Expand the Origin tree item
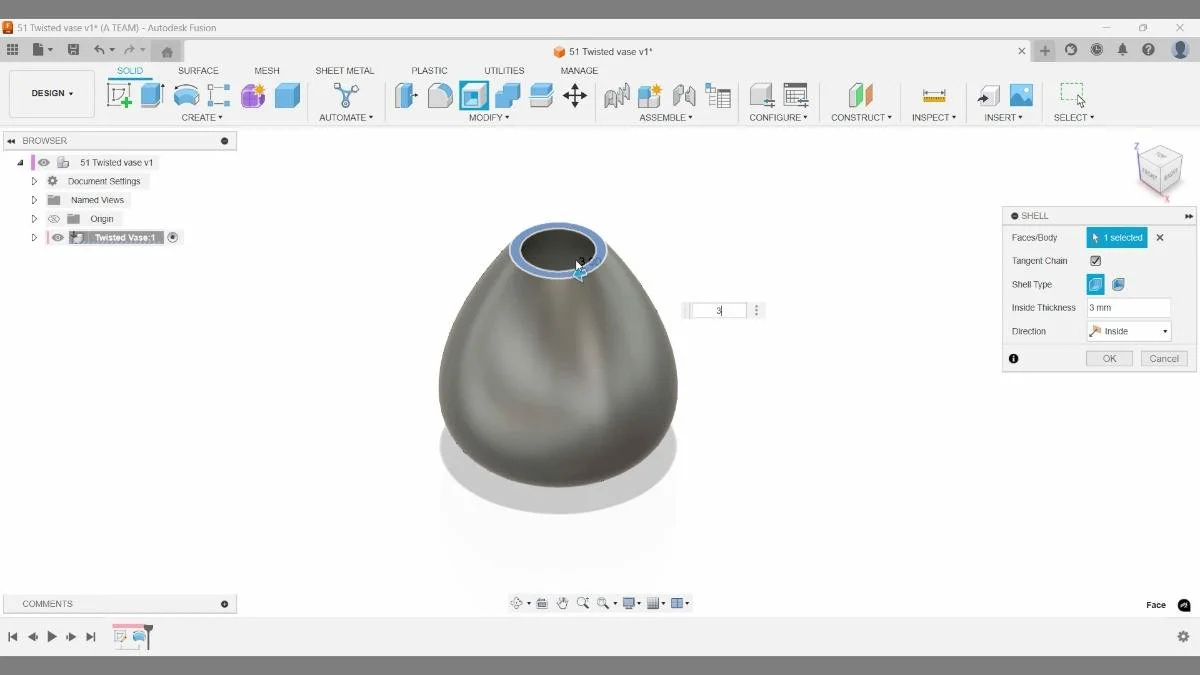Viewport: 1200px width, 675px height. tap(33, 218)
